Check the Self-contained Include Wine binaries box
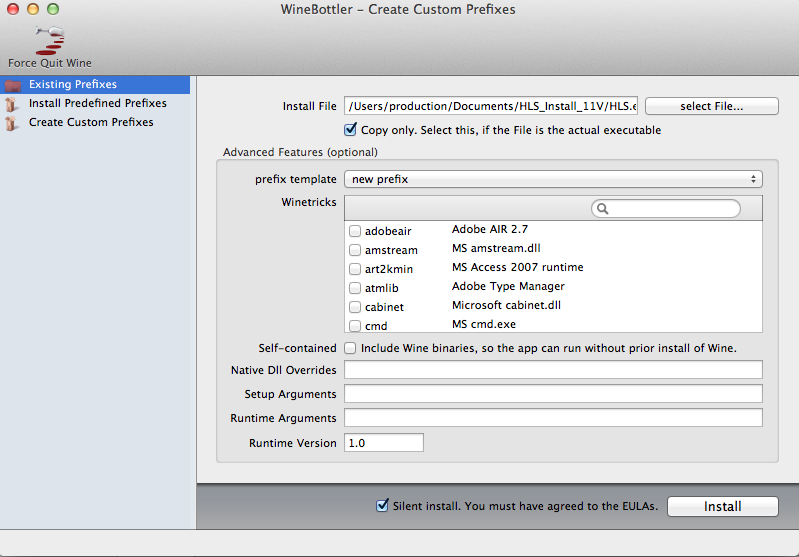The height and width of the screenshot is (557, 799). (350, 348)
